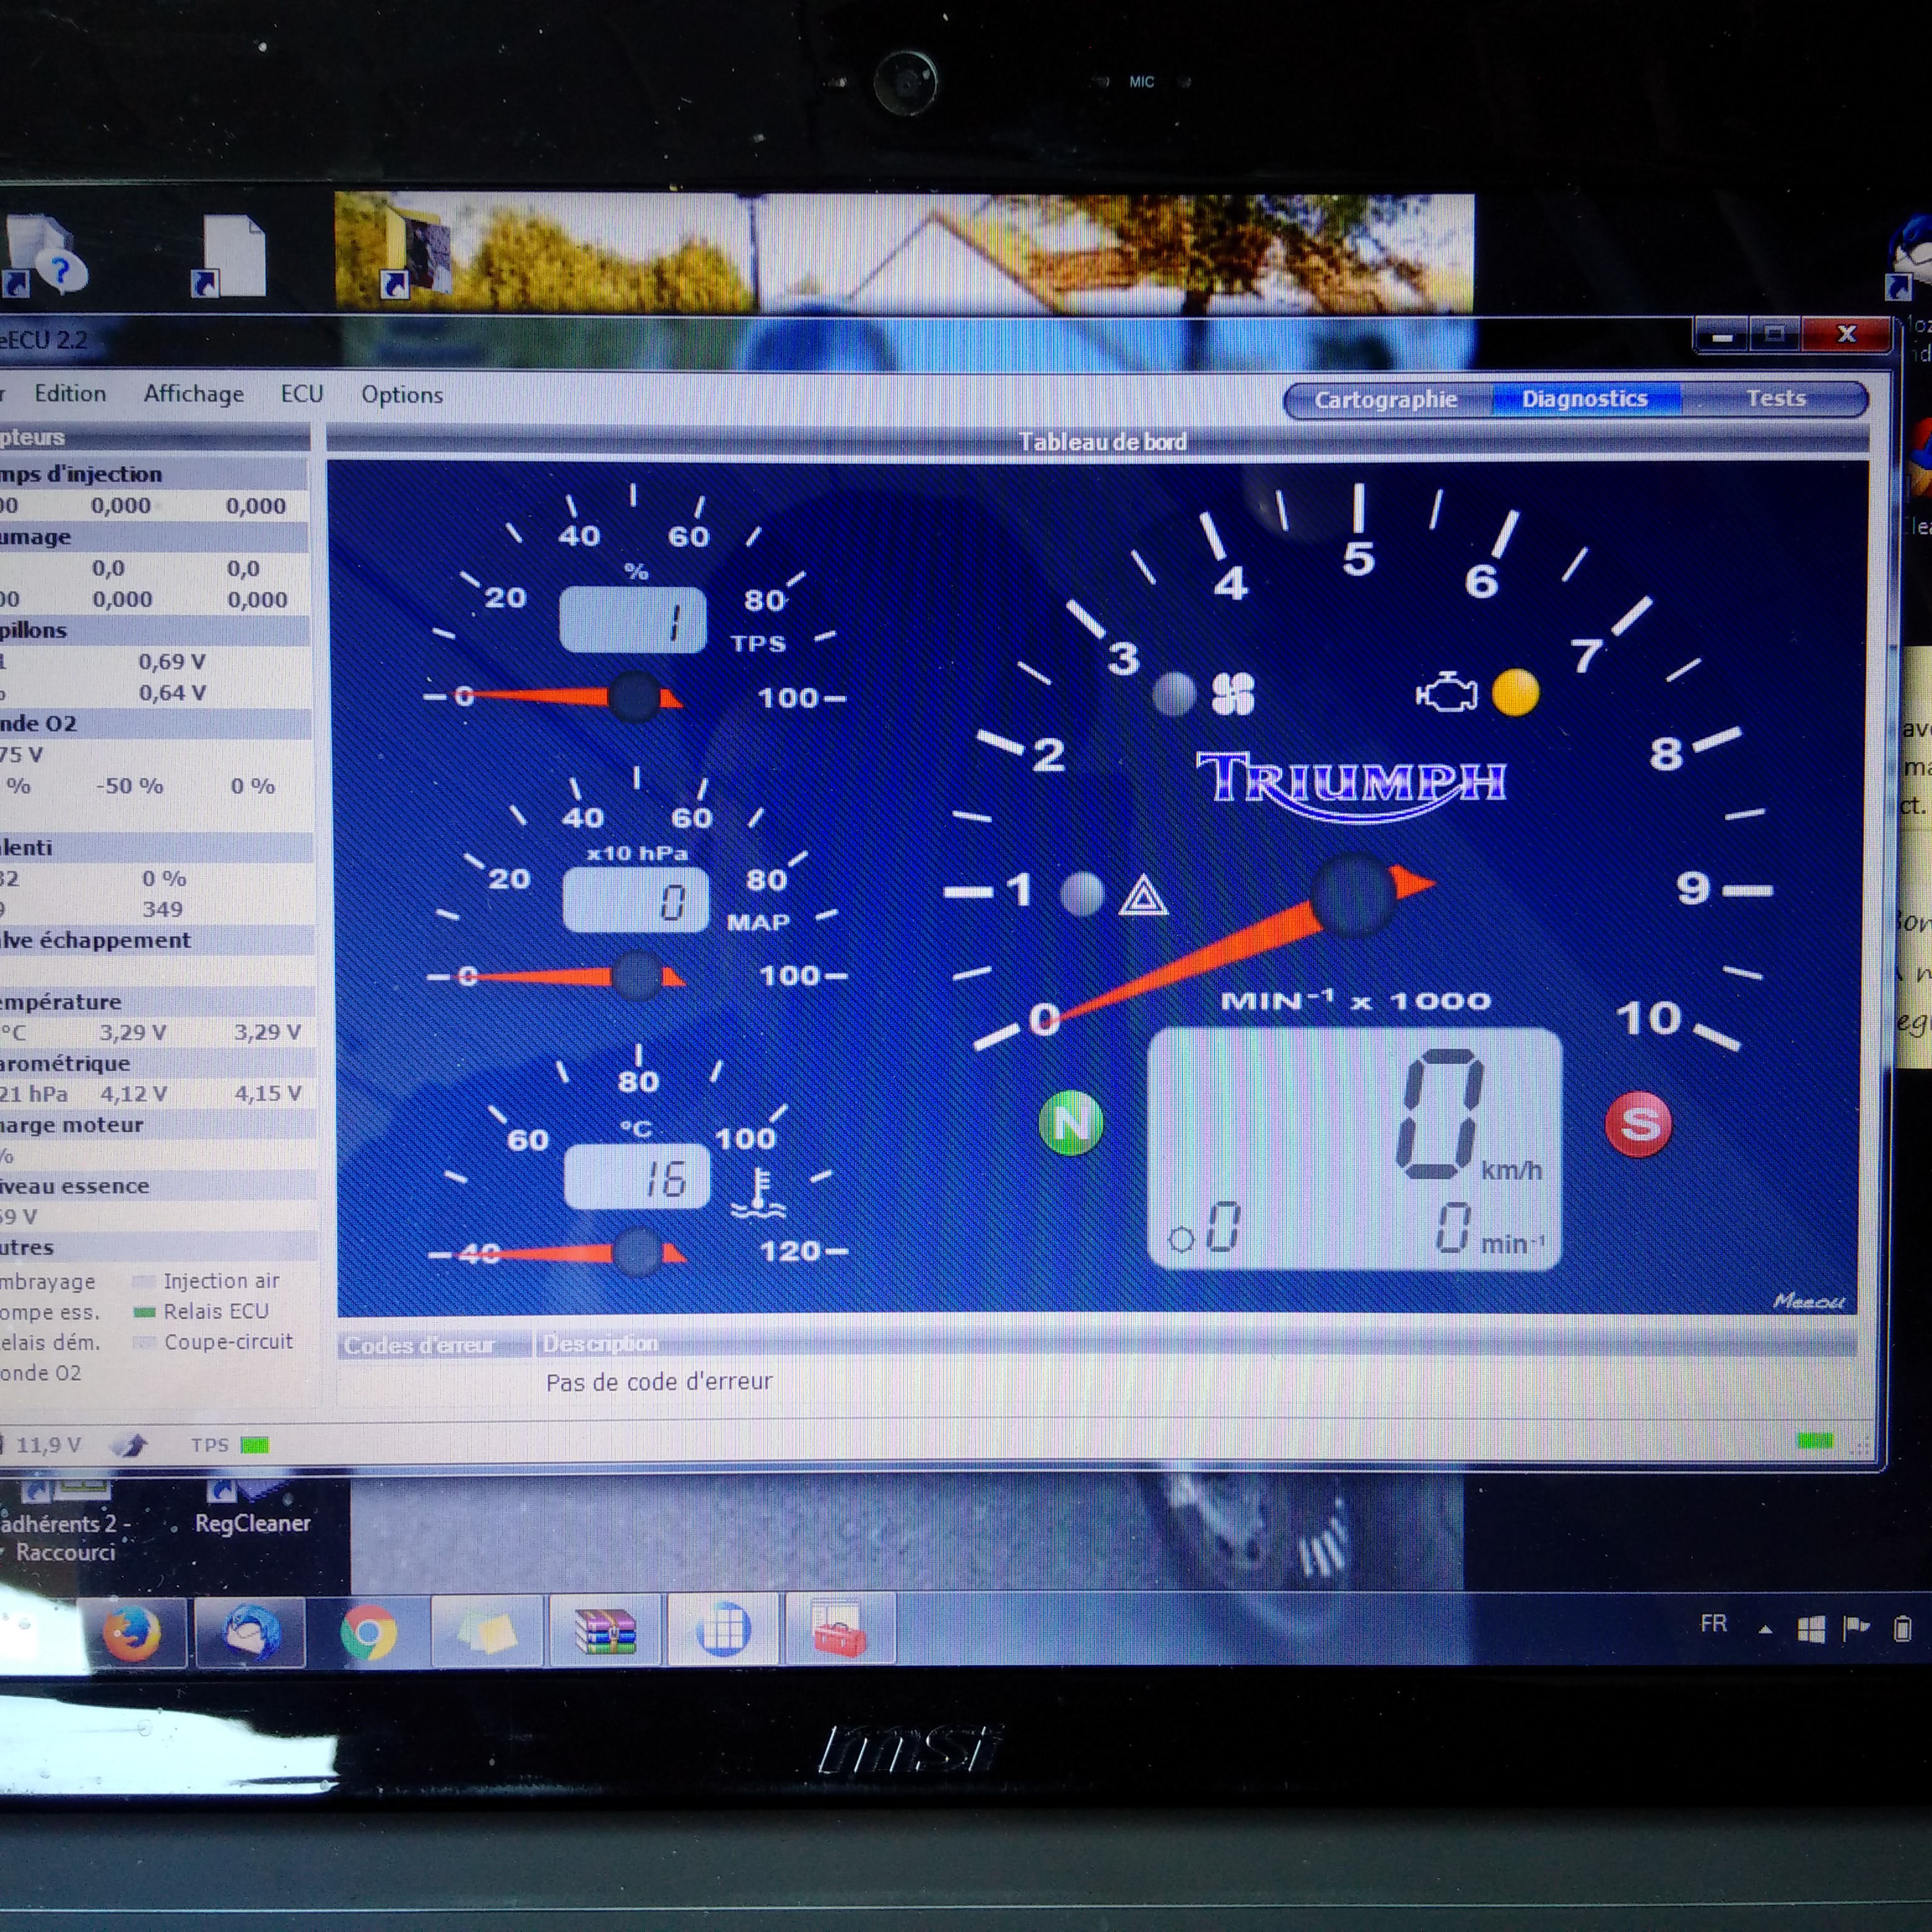This screenshot has width=1932, height=1932.
Task: Switch to the Cartographie tab
Action: pyautogui.click(x=1385, y=400)
